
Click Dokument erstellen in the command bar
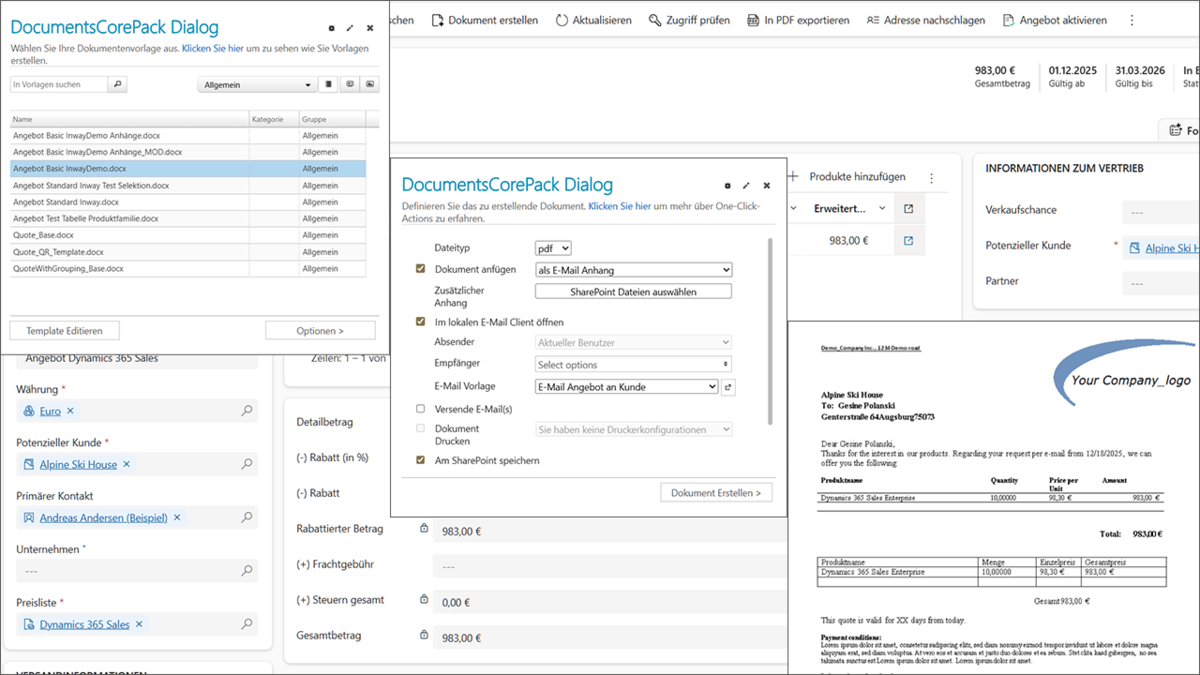pos(484,20)
